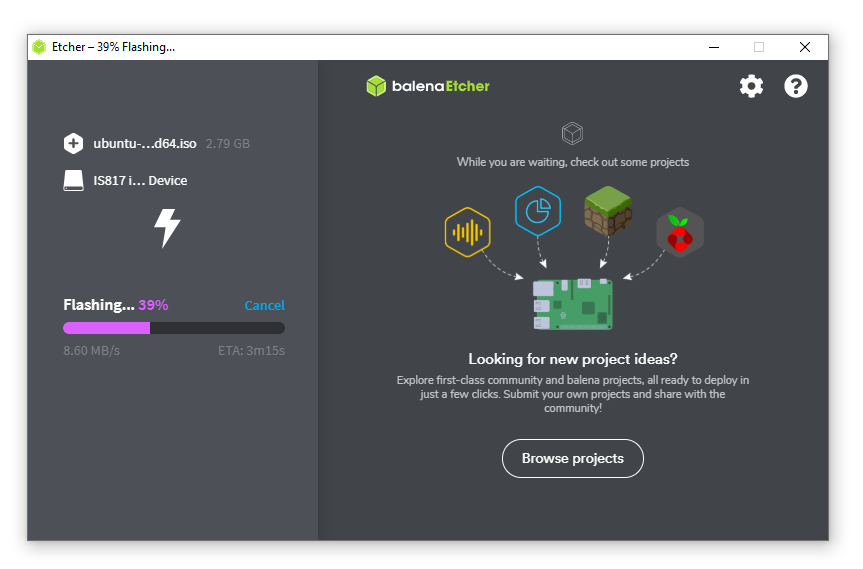Viewport: 863px width, 569px height.
Task: Click the ETA: 3m15s text
Action: [x=252, y=351]
